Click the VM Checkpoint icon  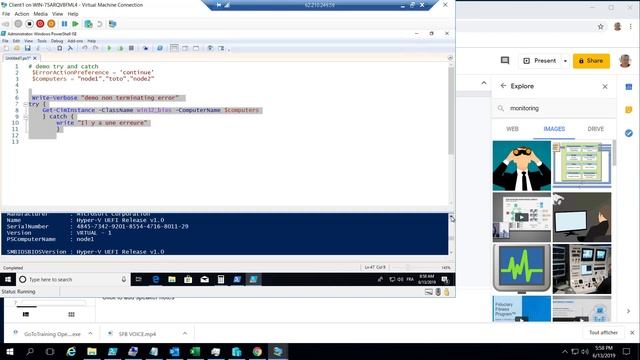coord(88,24)
